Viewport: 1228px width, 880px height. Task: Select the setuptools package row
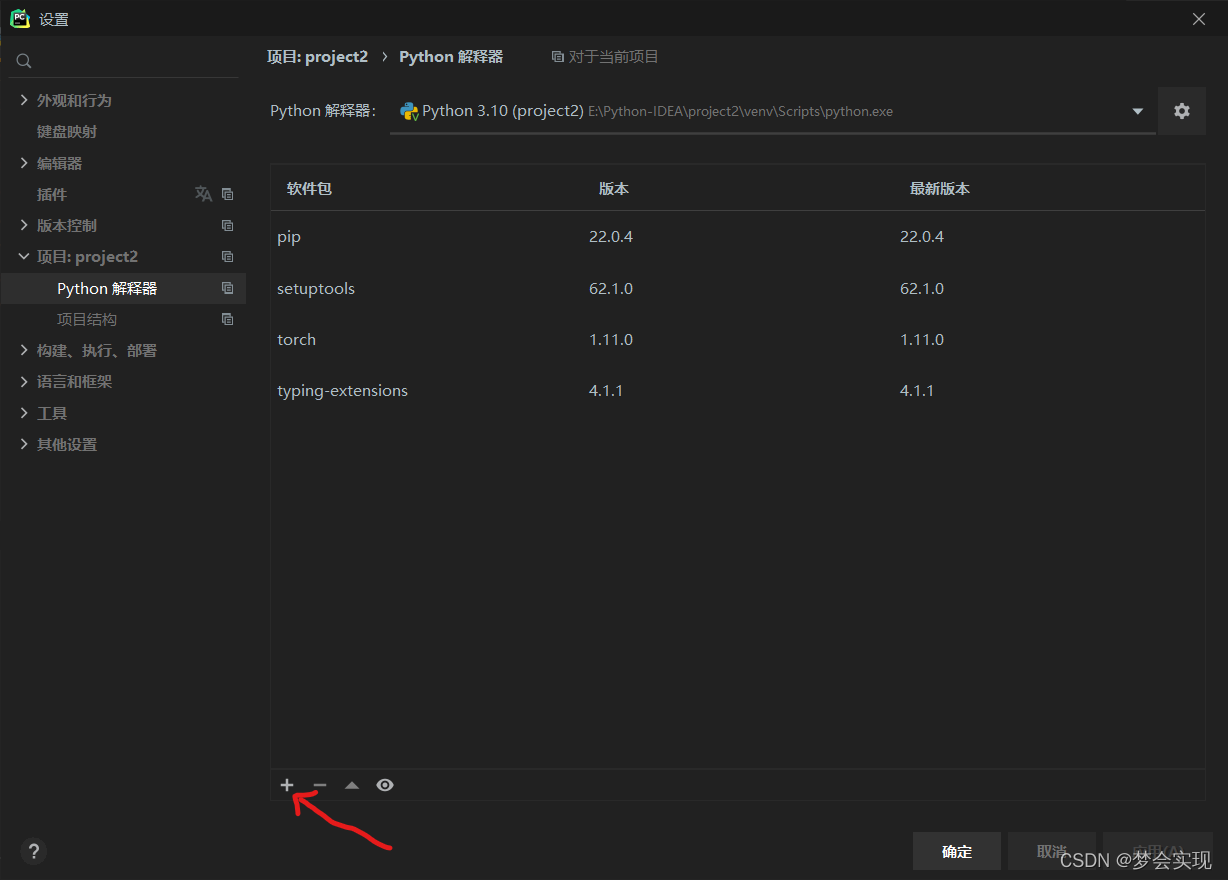click(x=737, y=288)
